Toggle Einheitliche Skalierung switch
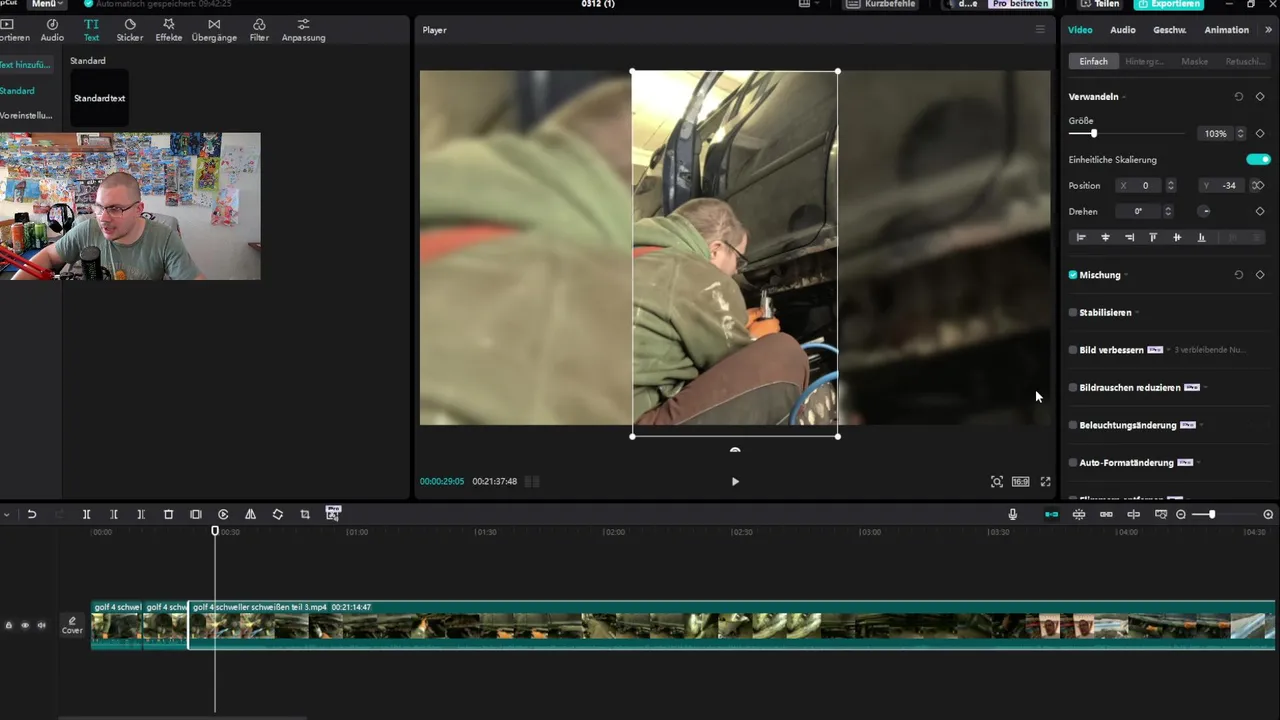Viewport: 1280px width, 720px height. point(1258,159)
